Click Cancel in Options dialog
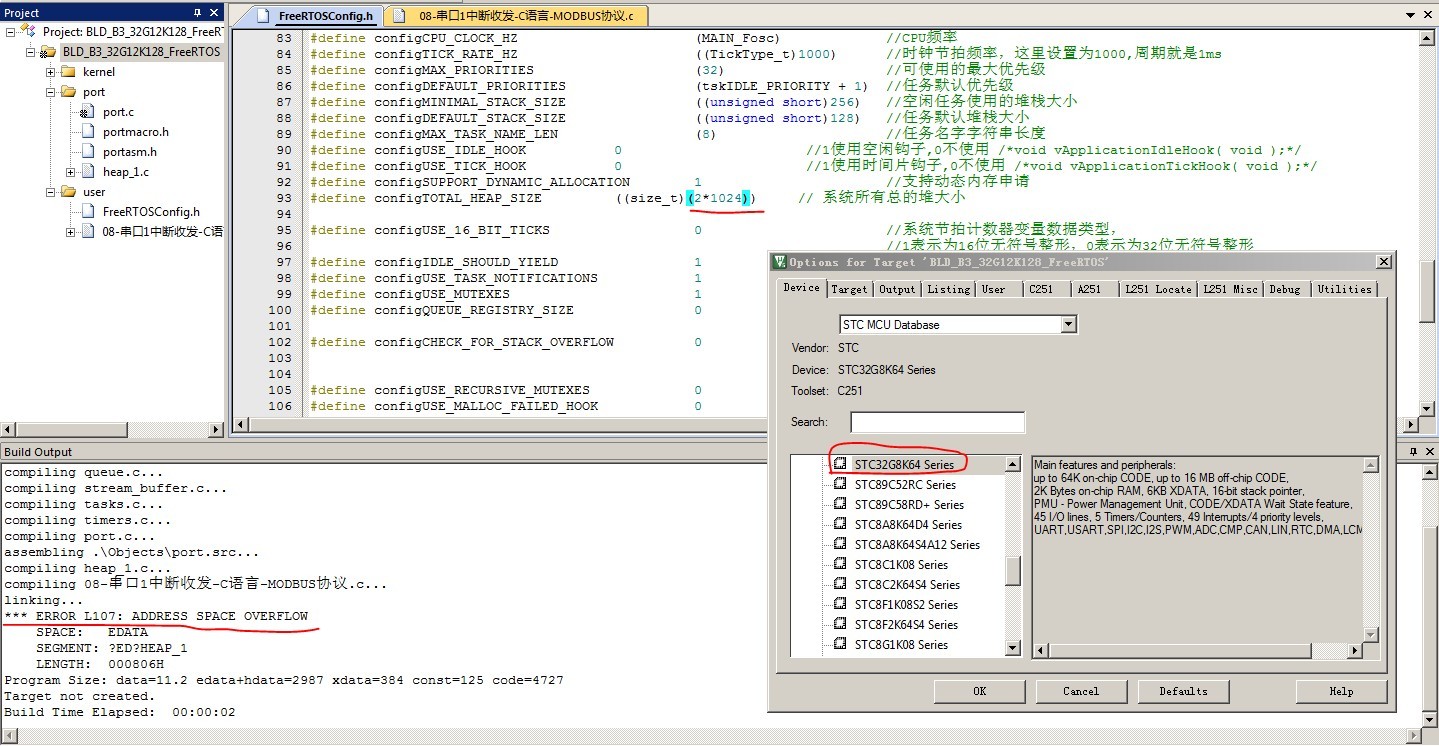The width and height of the screenshot is (1439, 746). (1080, 691)
